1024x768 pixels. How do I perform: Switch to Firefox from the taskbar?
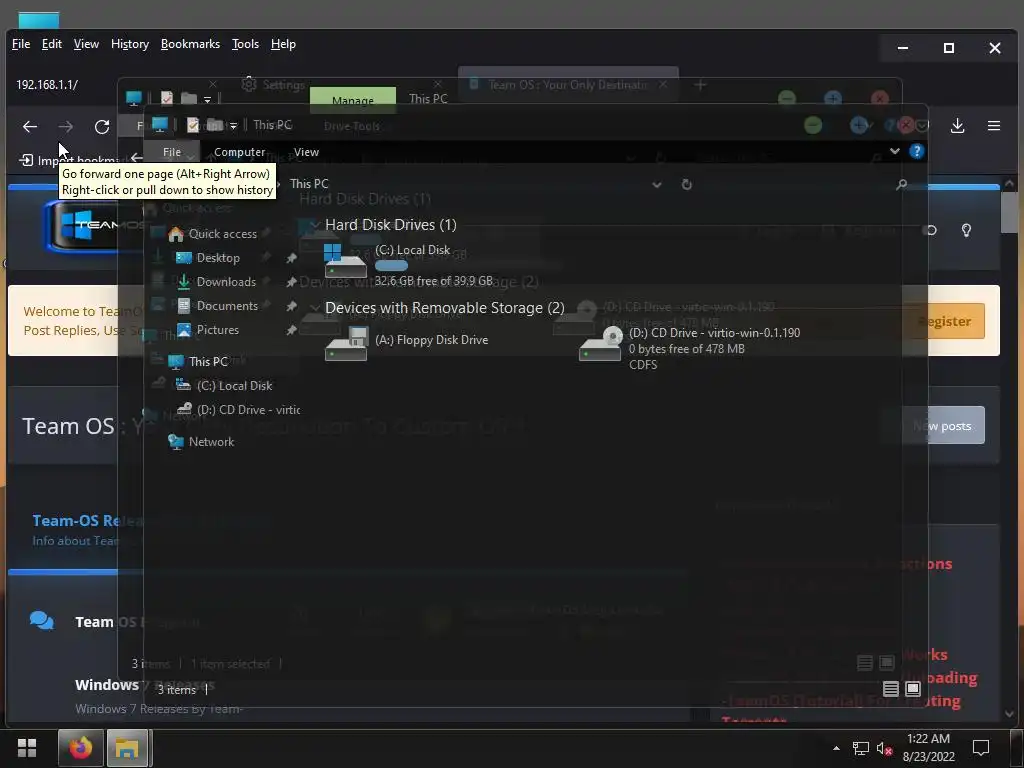point(81,748)
